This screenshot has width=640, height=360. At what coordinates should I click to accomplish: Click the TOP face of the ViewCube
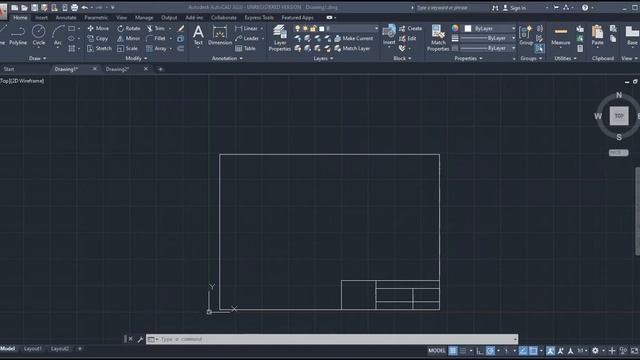[x=619, y=116]
